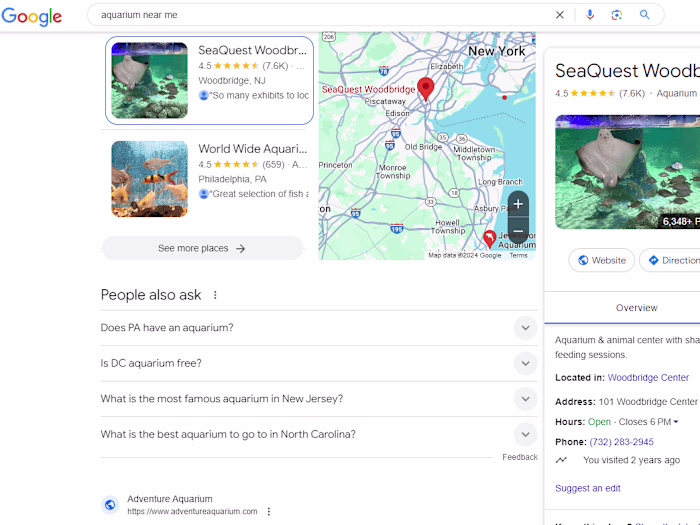Open People also ask options menu

click(215, 295)
